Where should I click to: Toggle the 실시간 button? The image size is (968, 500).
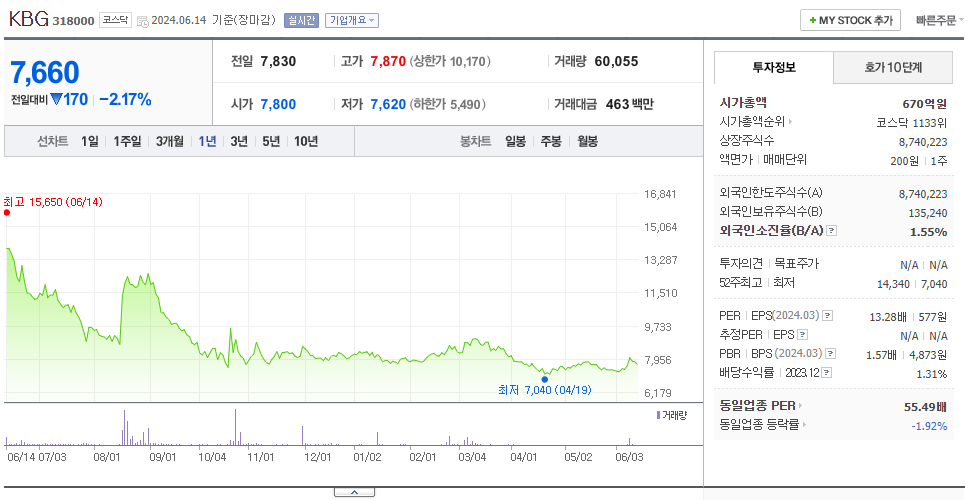coord(301,20)
